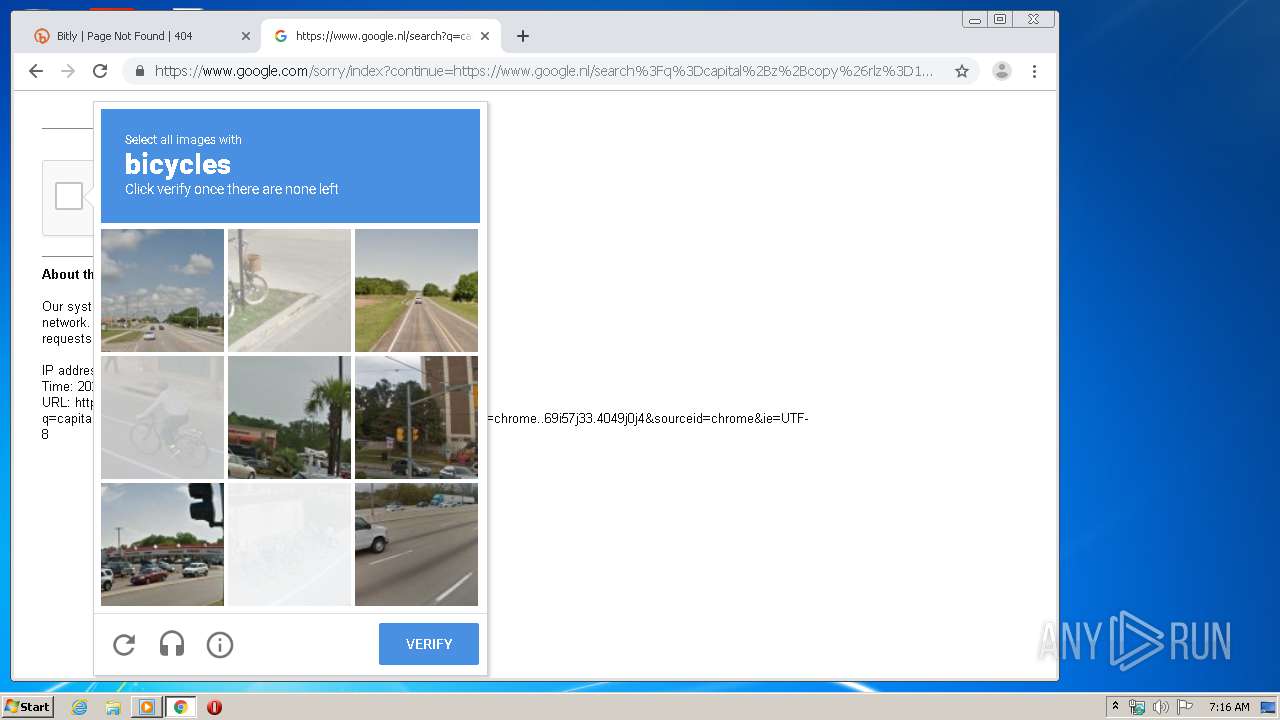Launch Internet Explorer from taskbar
Screen dimensions: 1280x720
pyautogui.click(x=80, y=707)
